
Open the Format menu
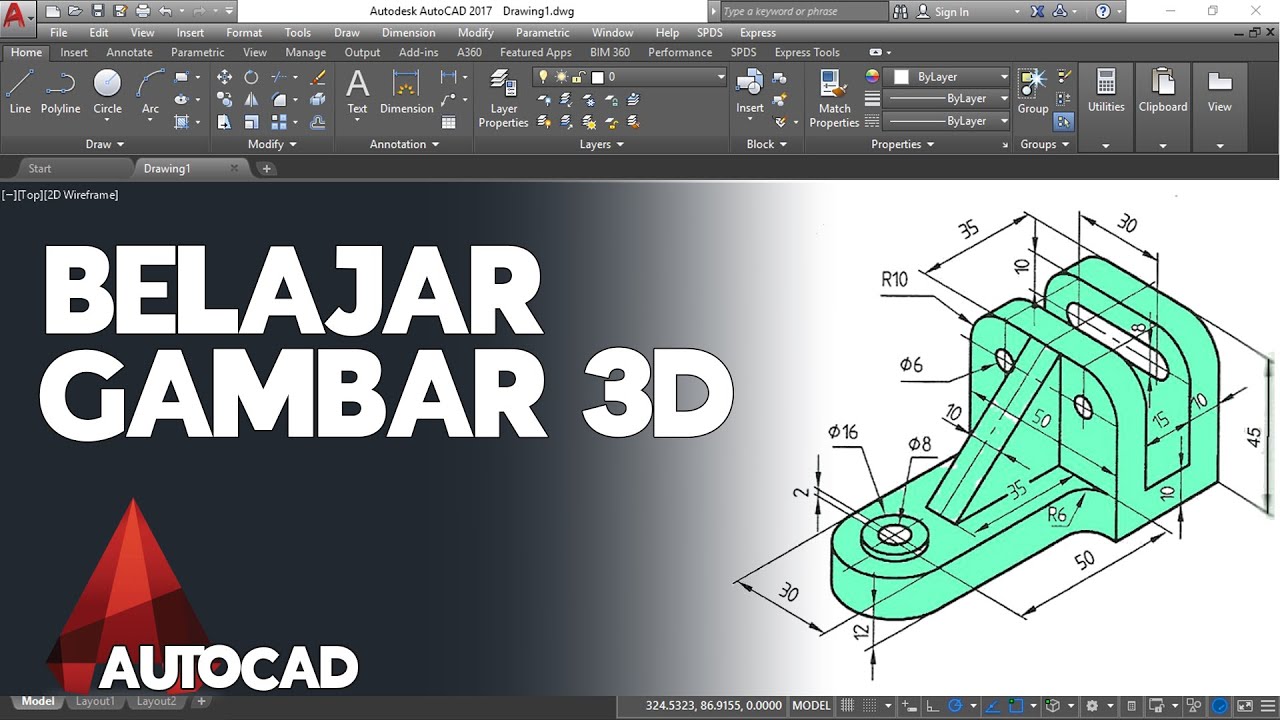[x=244, y=33]
